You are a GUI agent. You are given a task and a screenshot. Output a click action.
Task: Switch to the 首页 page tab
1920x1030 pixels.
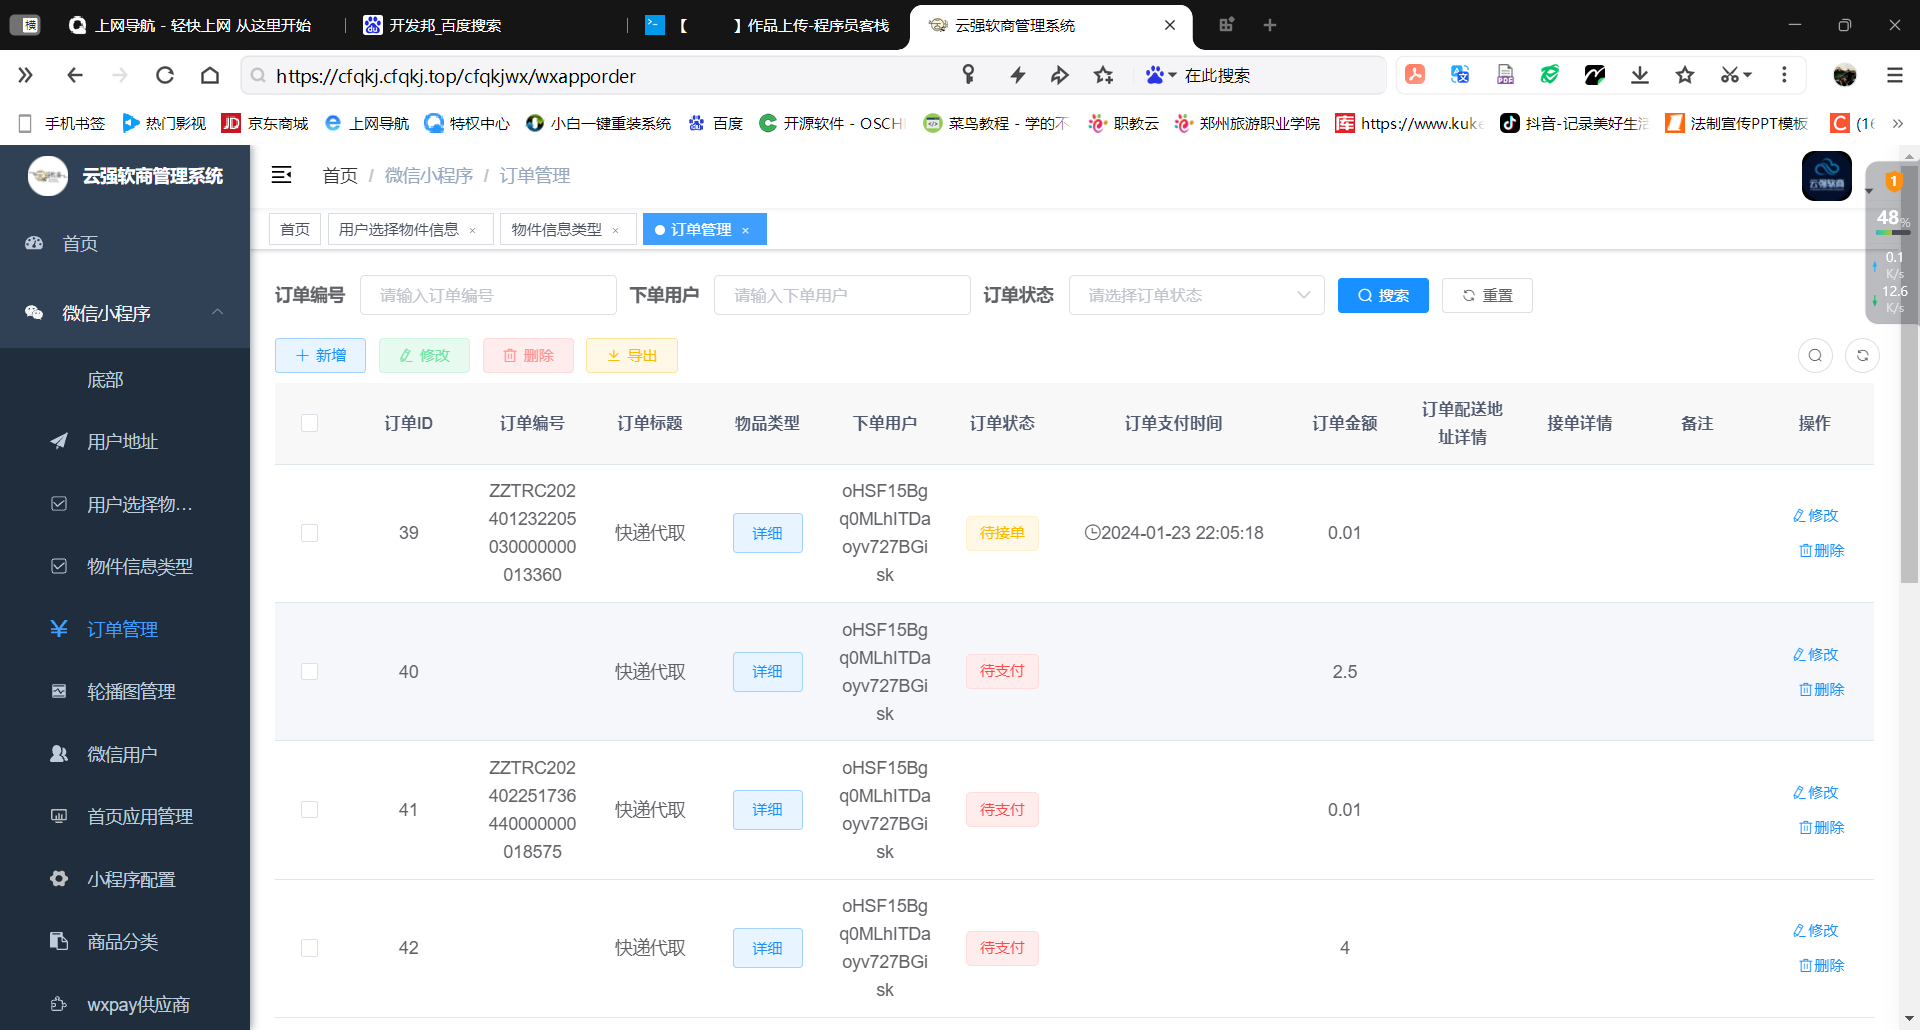[295, 229]
